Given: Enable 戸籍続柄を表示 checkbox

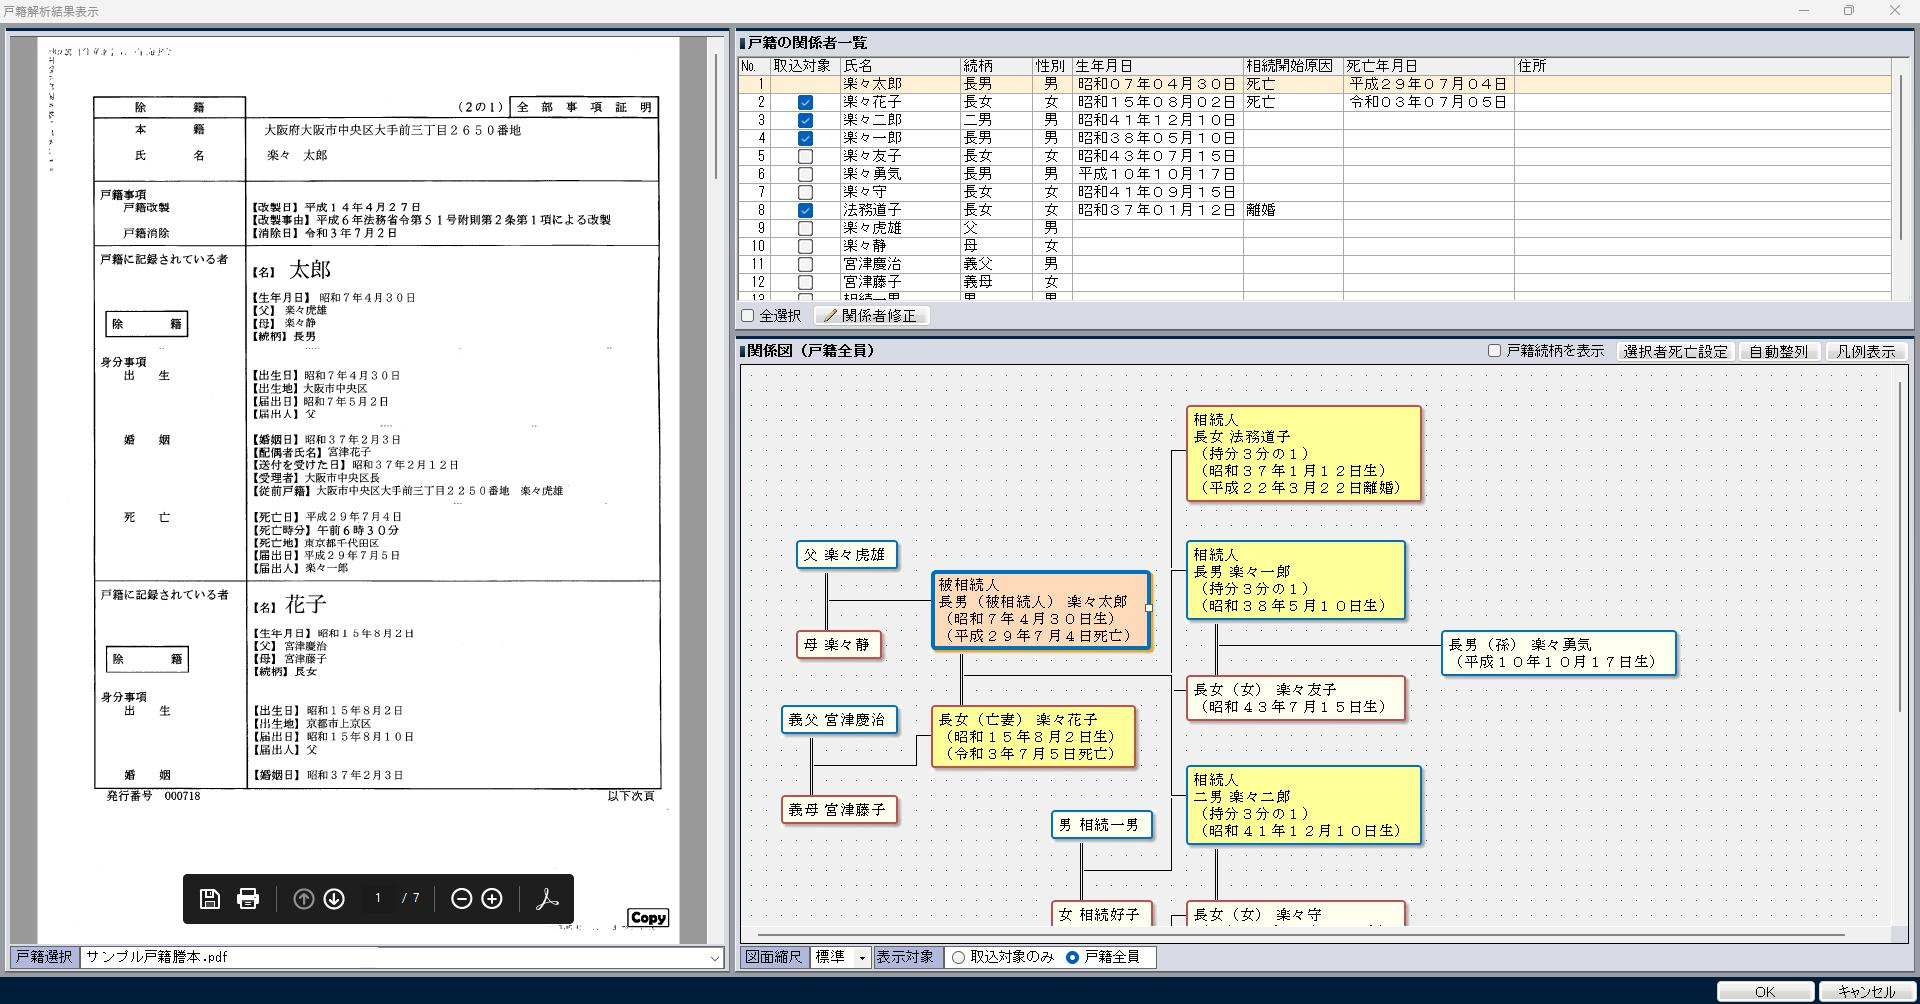Looking at the screenshot, I should tap(1494, 351).
